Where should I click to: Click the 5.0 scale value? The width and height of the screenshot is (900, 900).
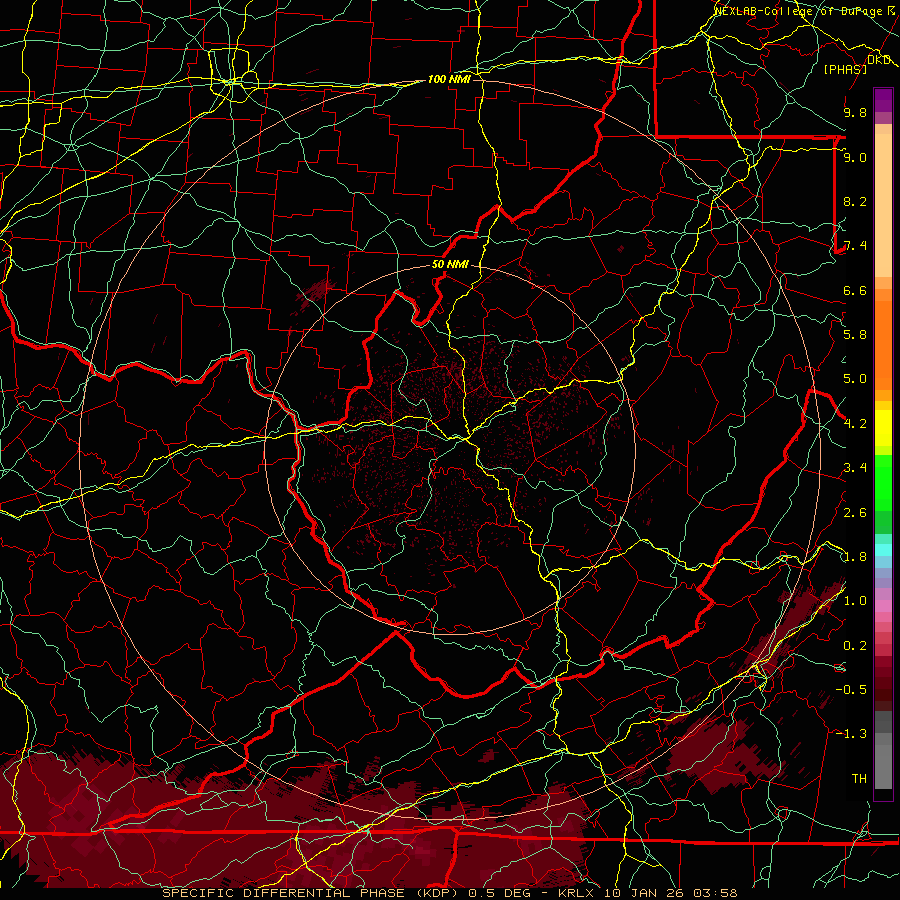click(x=855, y=379)
